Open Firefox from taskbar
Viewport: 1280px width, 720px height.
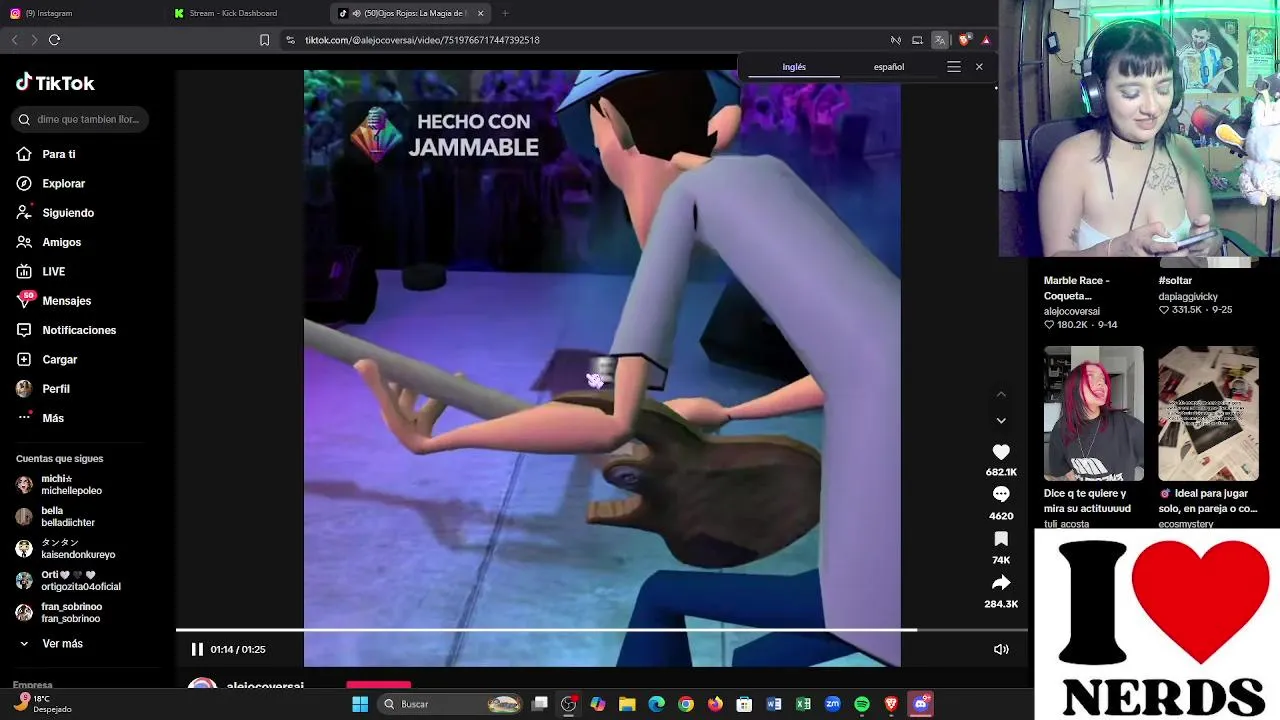tap(715, 704)
